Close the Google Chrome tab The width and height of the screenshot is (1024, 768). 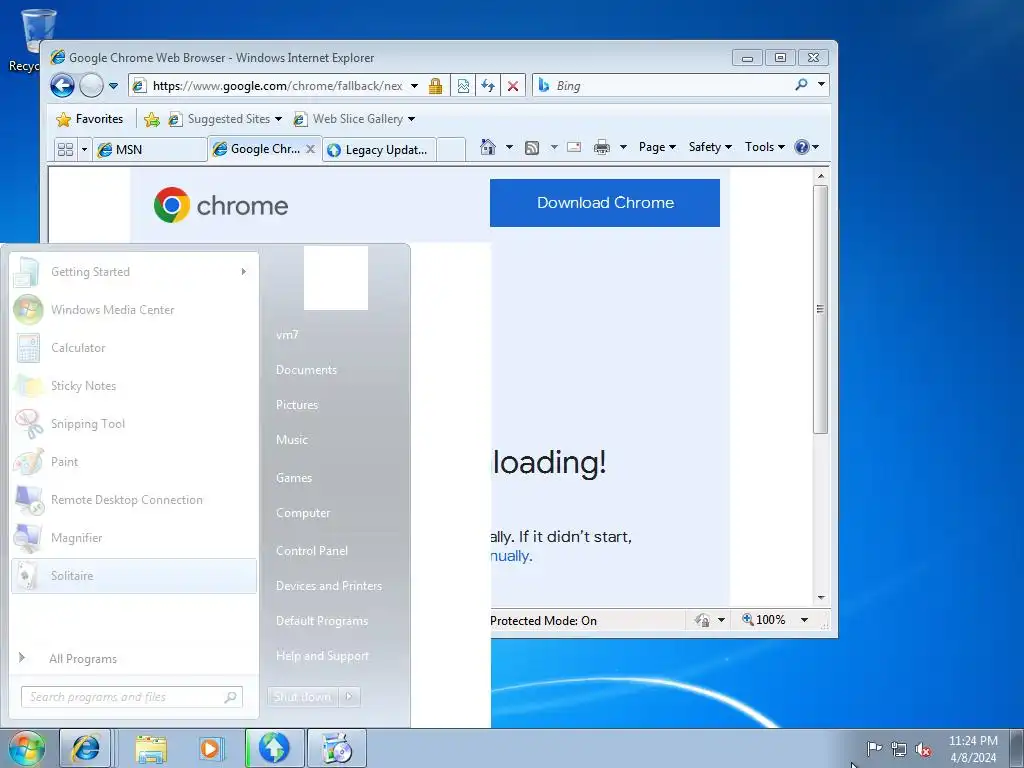coord(311,149)
